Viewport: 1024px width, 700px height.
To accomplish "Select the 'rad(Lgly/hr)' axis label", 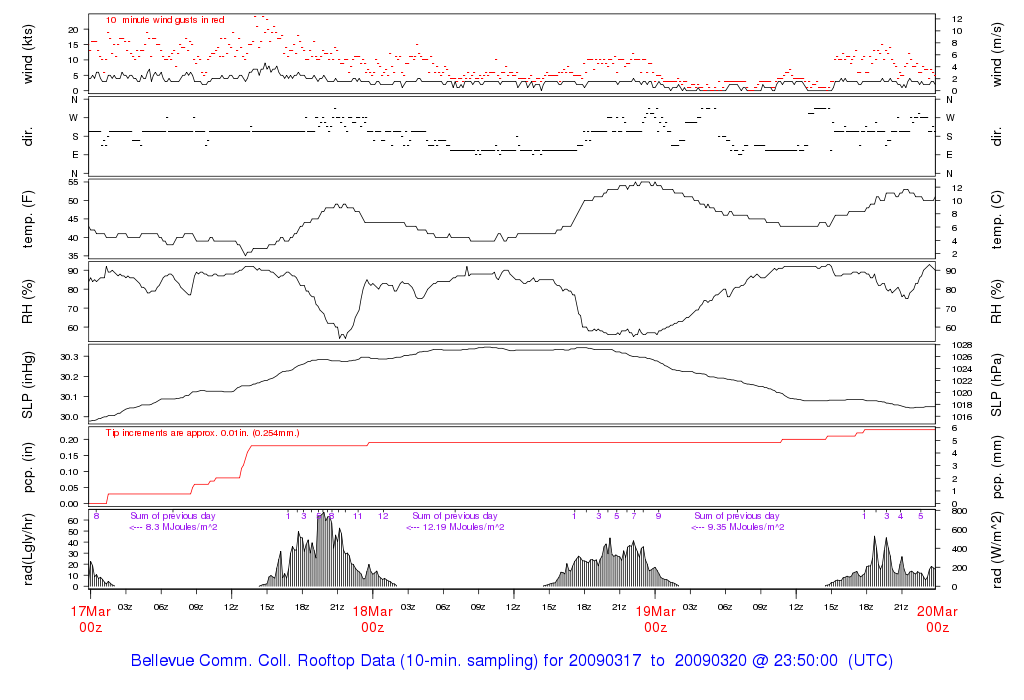I will click(x=28, y=550).
